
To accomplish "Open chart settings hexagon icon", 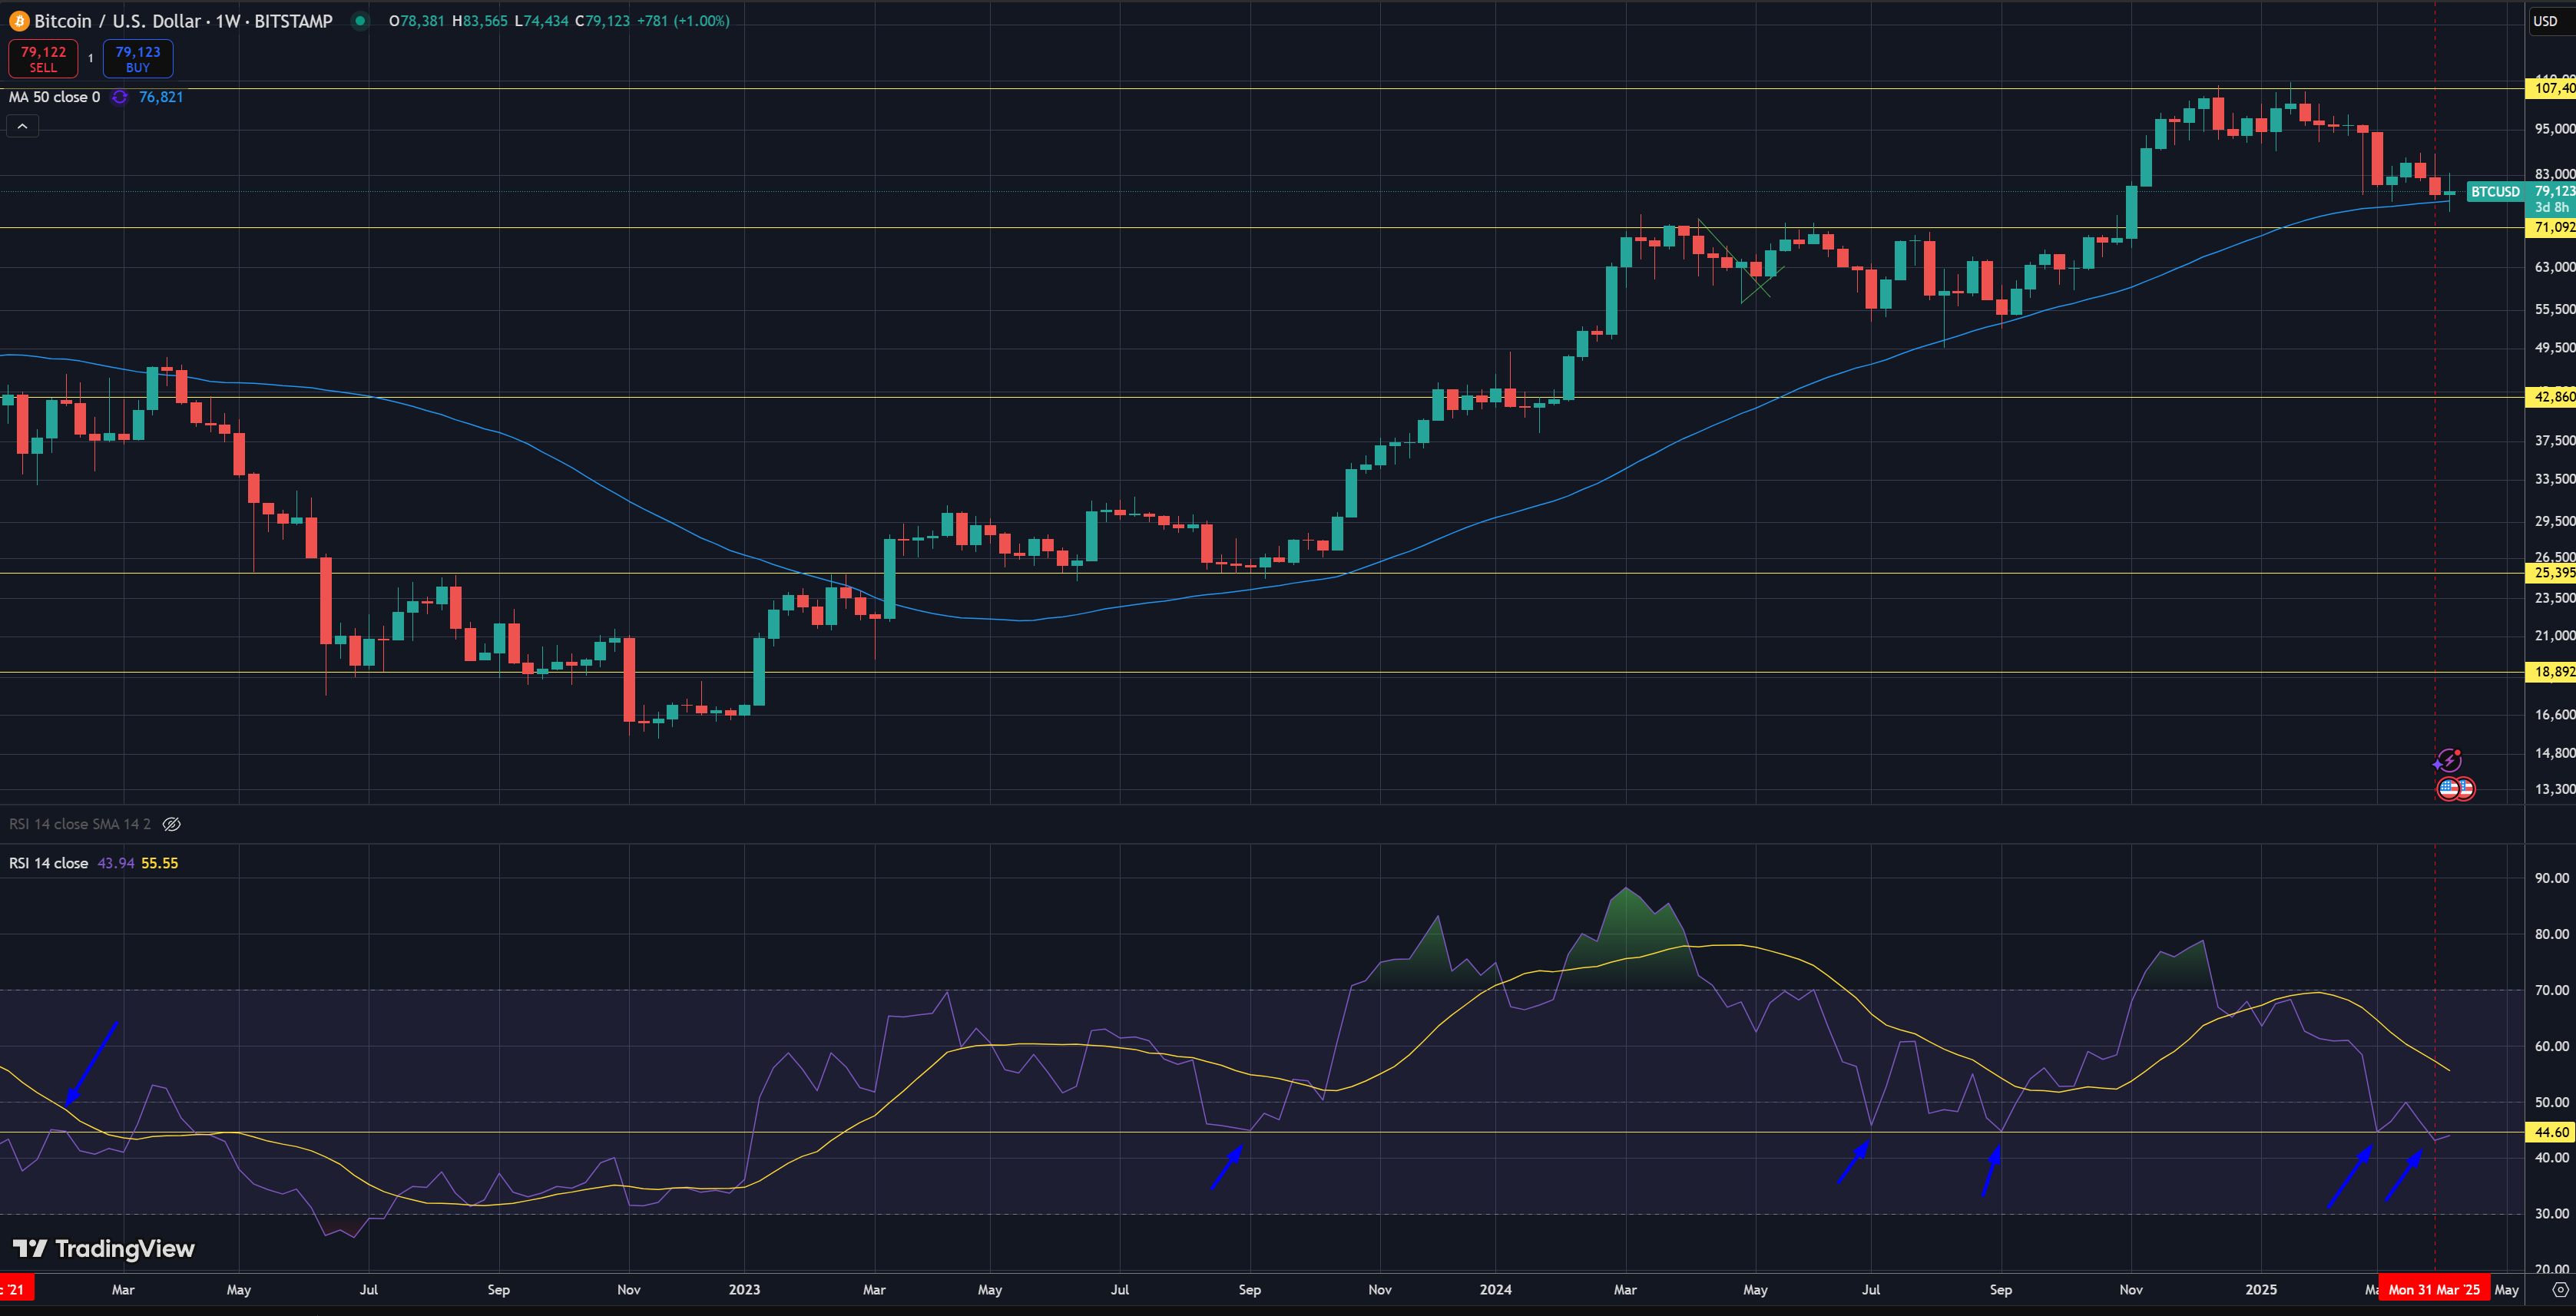I will (2559, 1289).
